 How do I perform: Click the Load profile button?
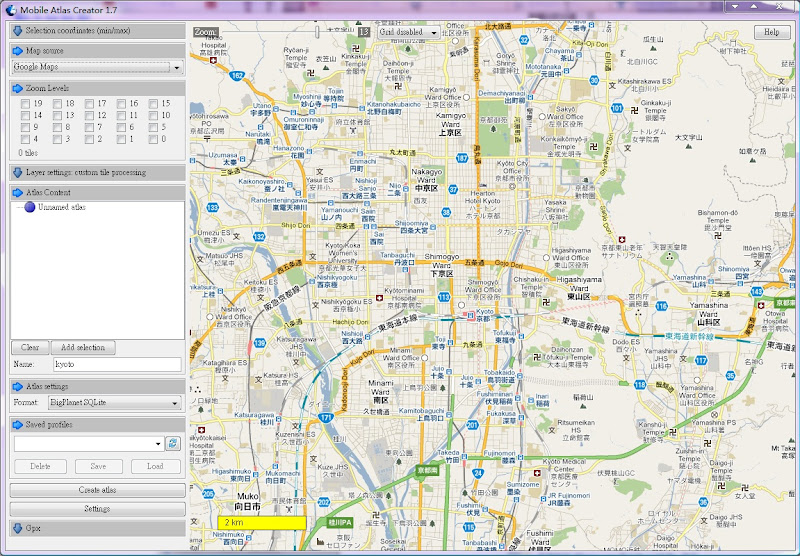point(155,466)
